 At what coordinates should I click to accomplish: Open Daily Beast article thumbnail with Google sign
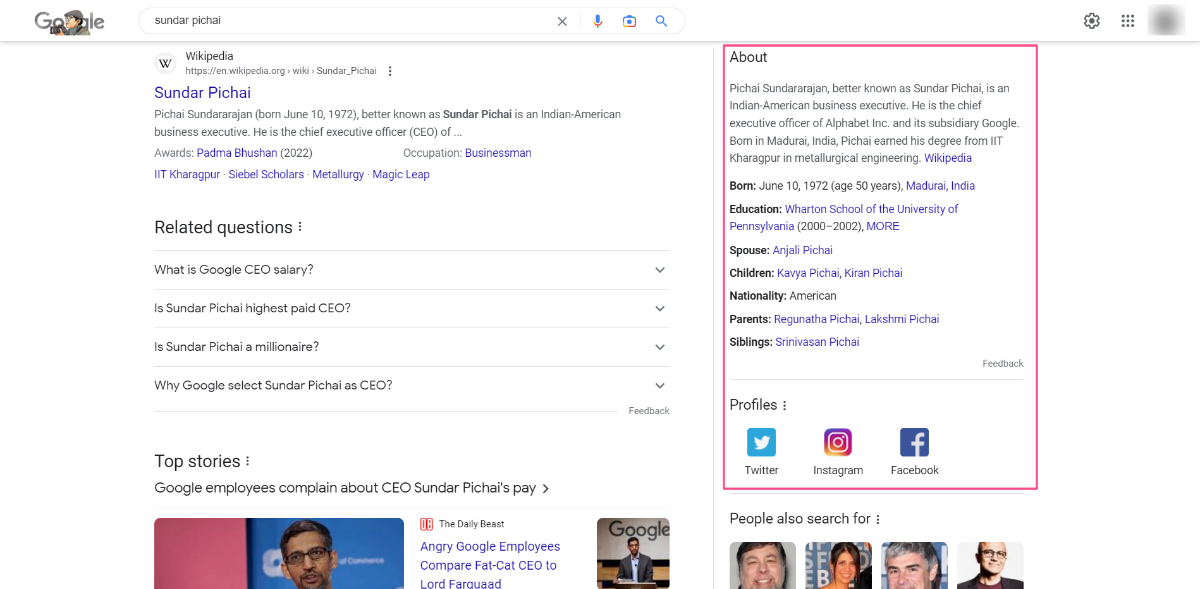pyautogui.click(x=633, y=553)
